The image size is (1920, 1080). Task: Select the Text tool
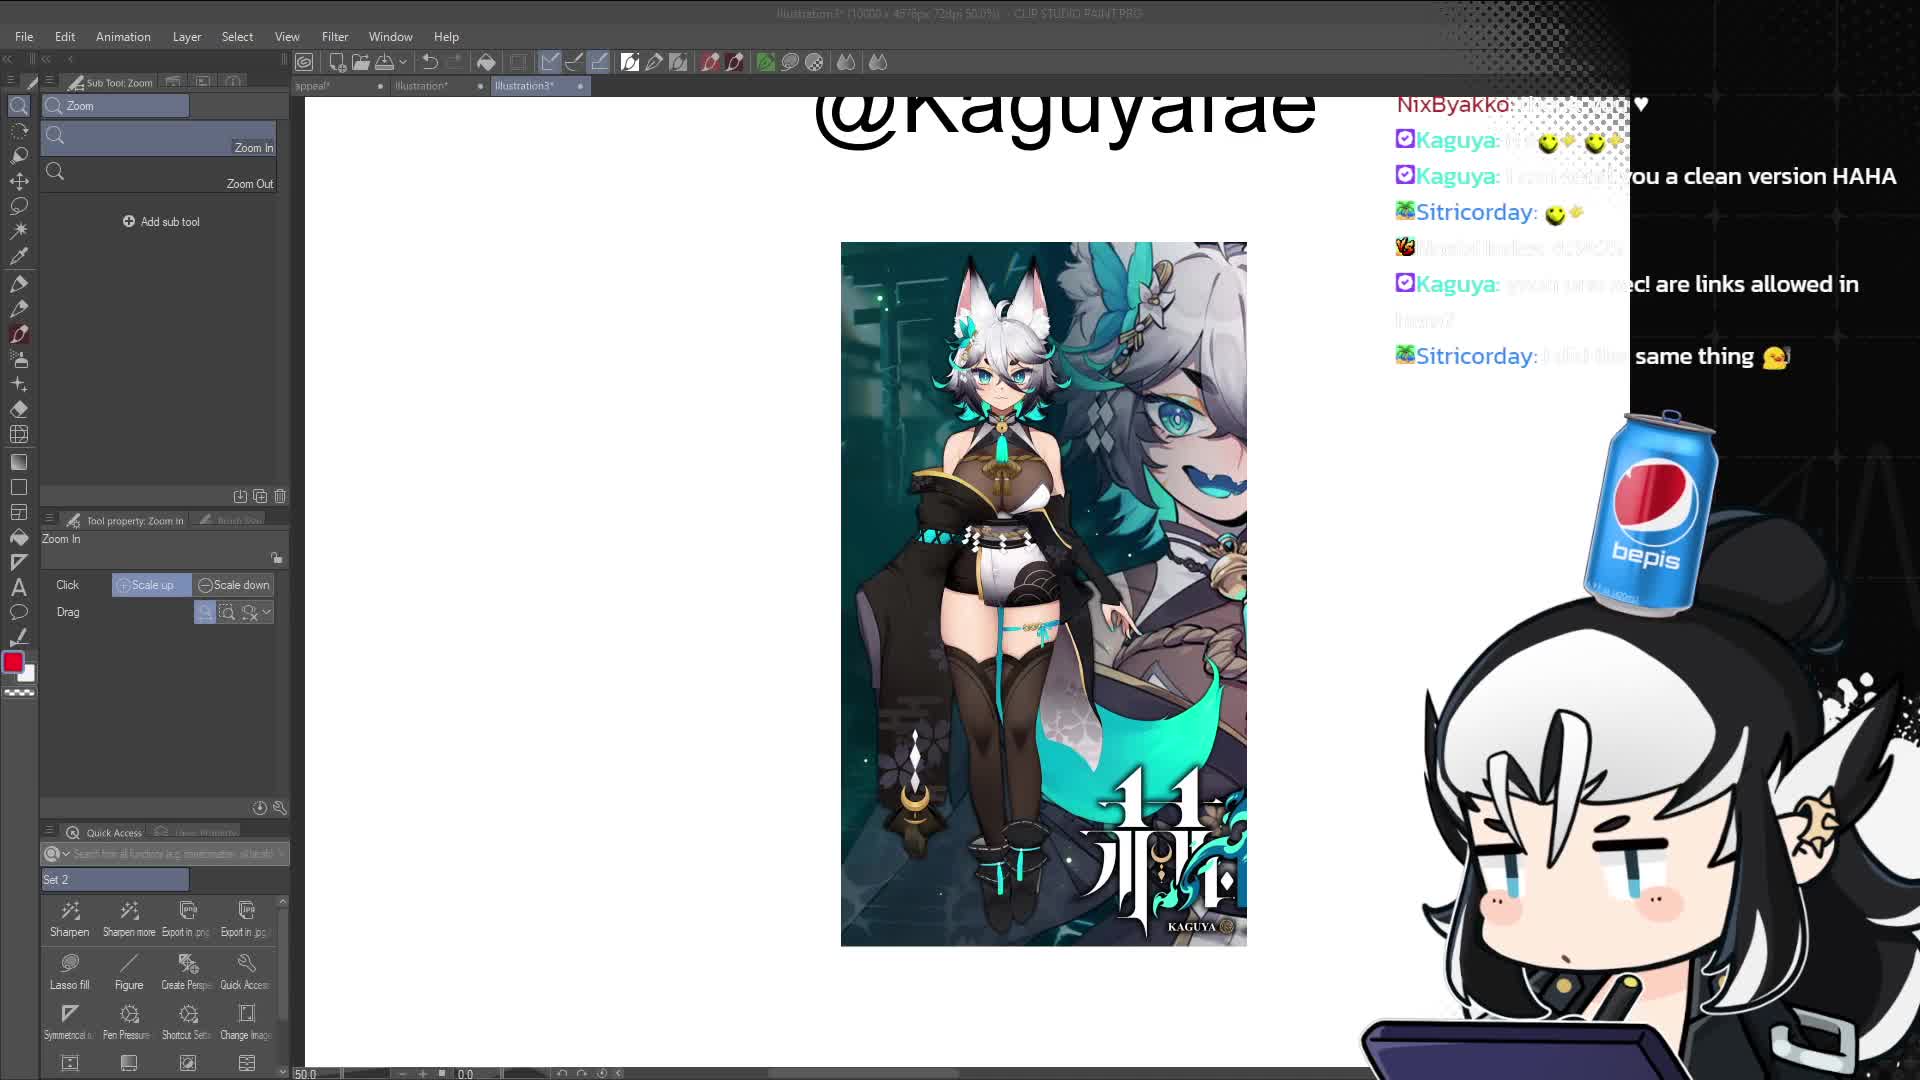19,587
